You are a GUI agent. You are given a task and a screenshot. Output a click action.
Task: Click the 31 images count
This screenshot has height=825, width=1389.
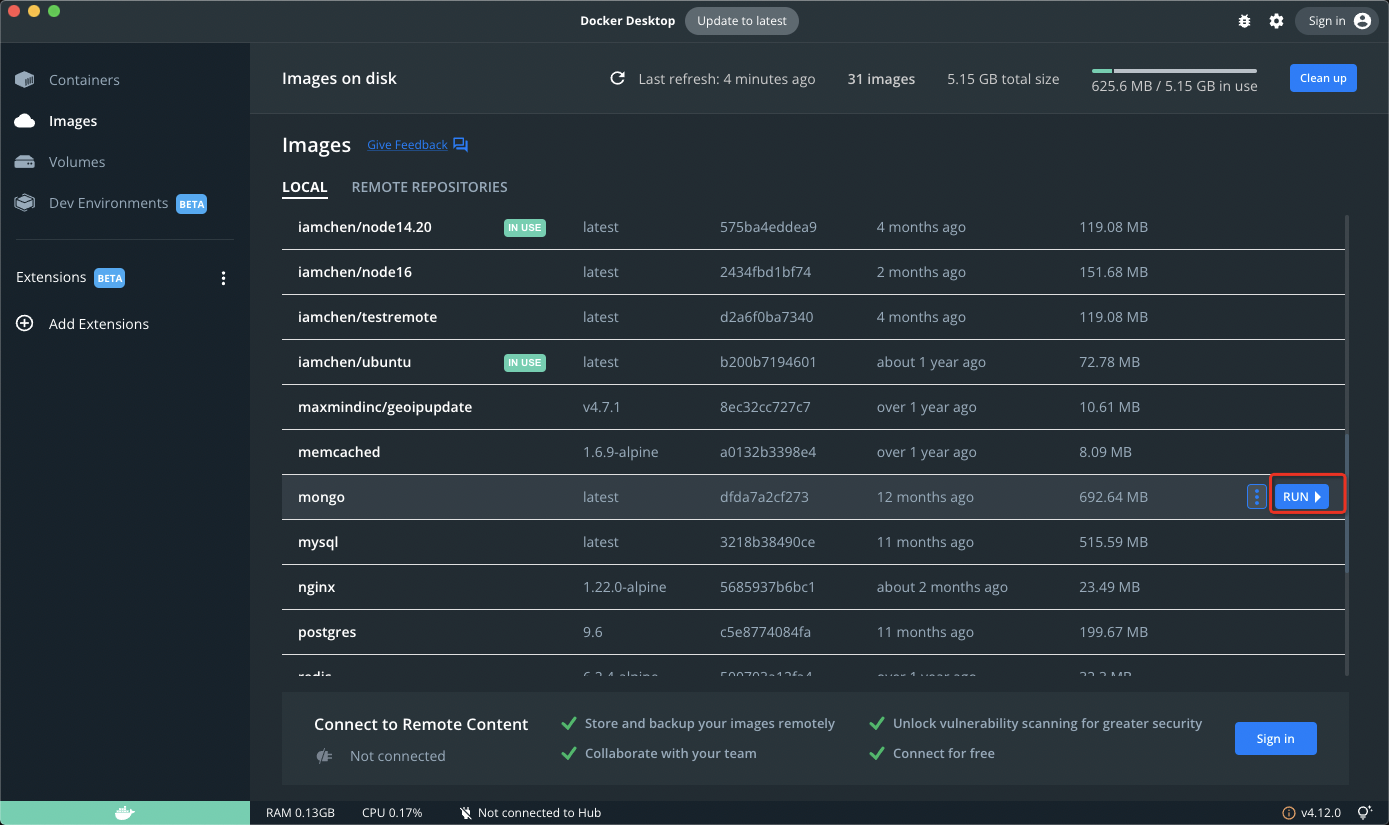(x=881, y=79)
